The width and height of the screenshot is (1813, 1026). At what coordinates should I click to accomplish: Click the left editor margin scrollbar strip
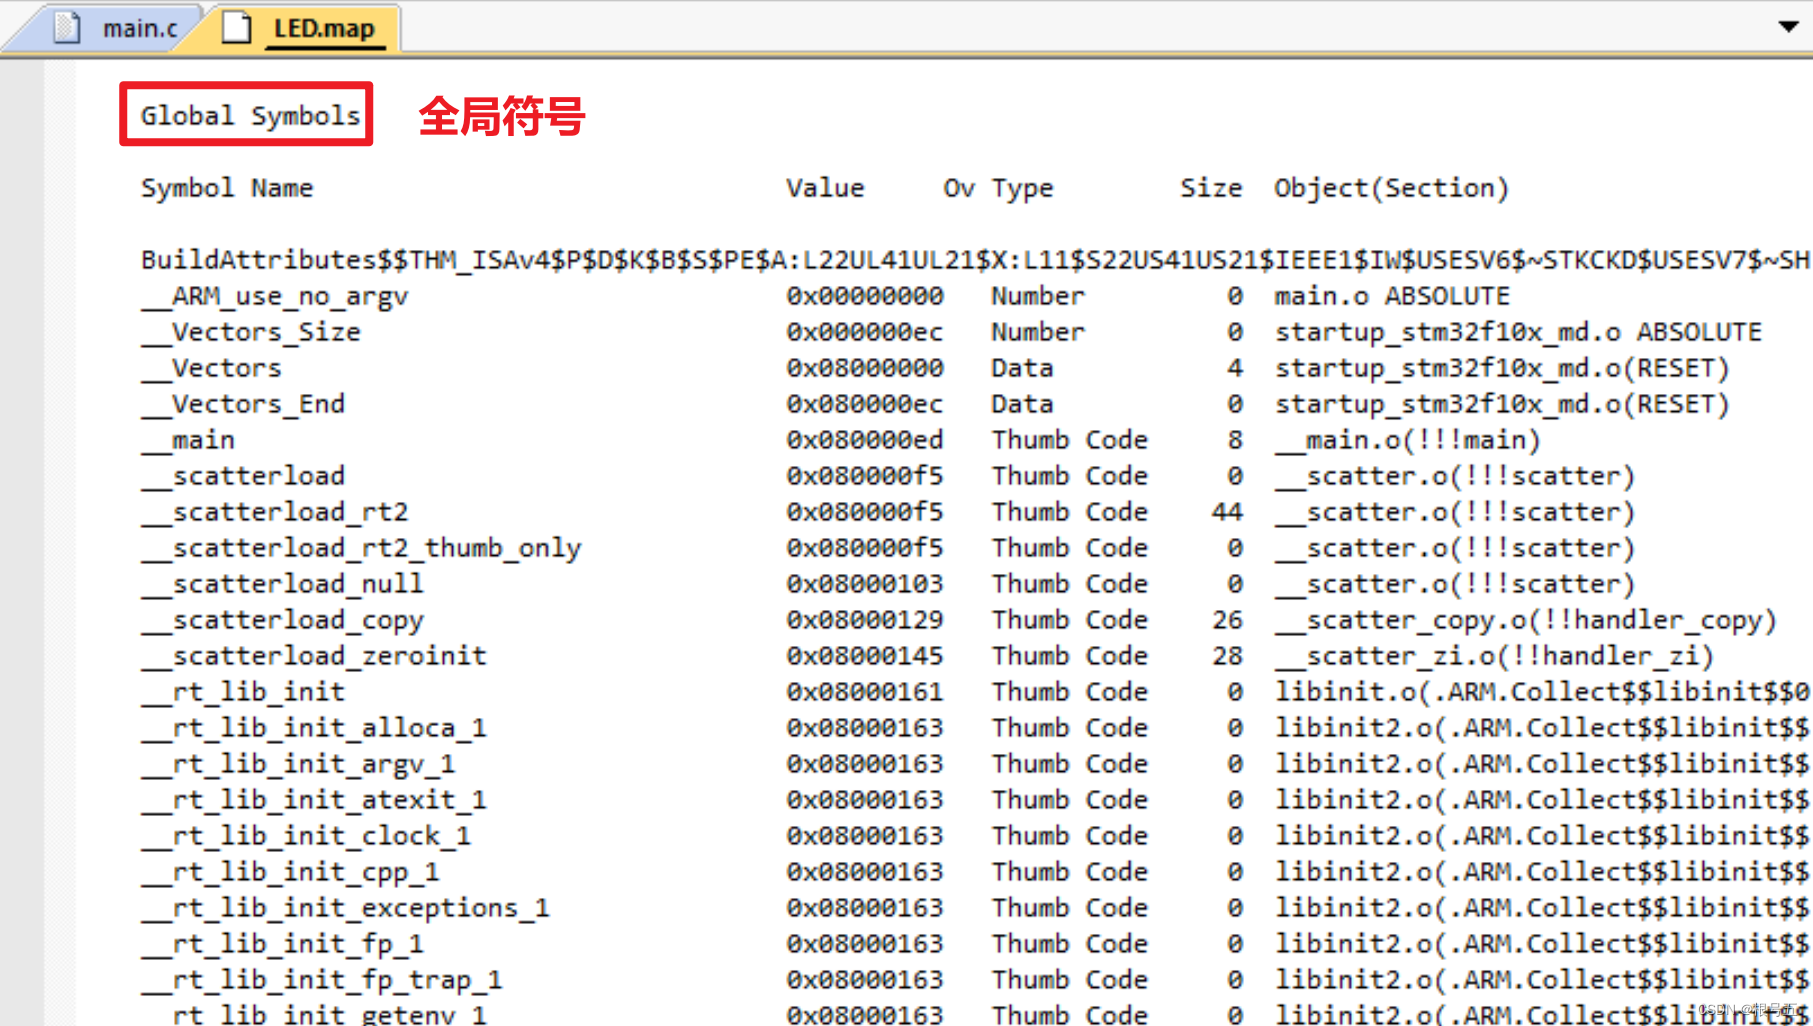tap(57, 500)
